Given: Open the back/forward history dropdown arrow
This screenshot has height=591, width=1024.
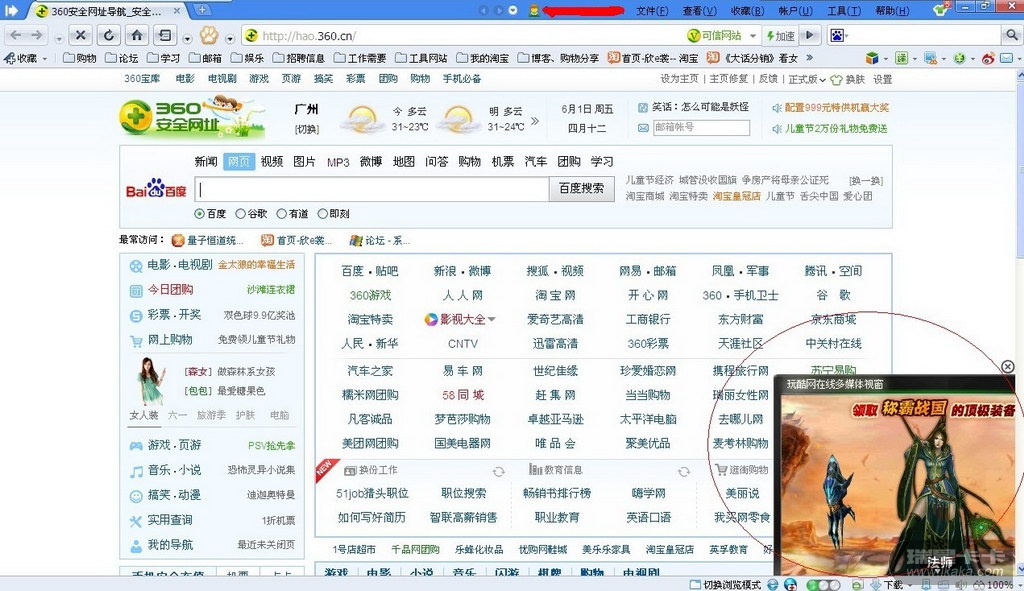Looking at the screenshot, I should pos(59,39).
